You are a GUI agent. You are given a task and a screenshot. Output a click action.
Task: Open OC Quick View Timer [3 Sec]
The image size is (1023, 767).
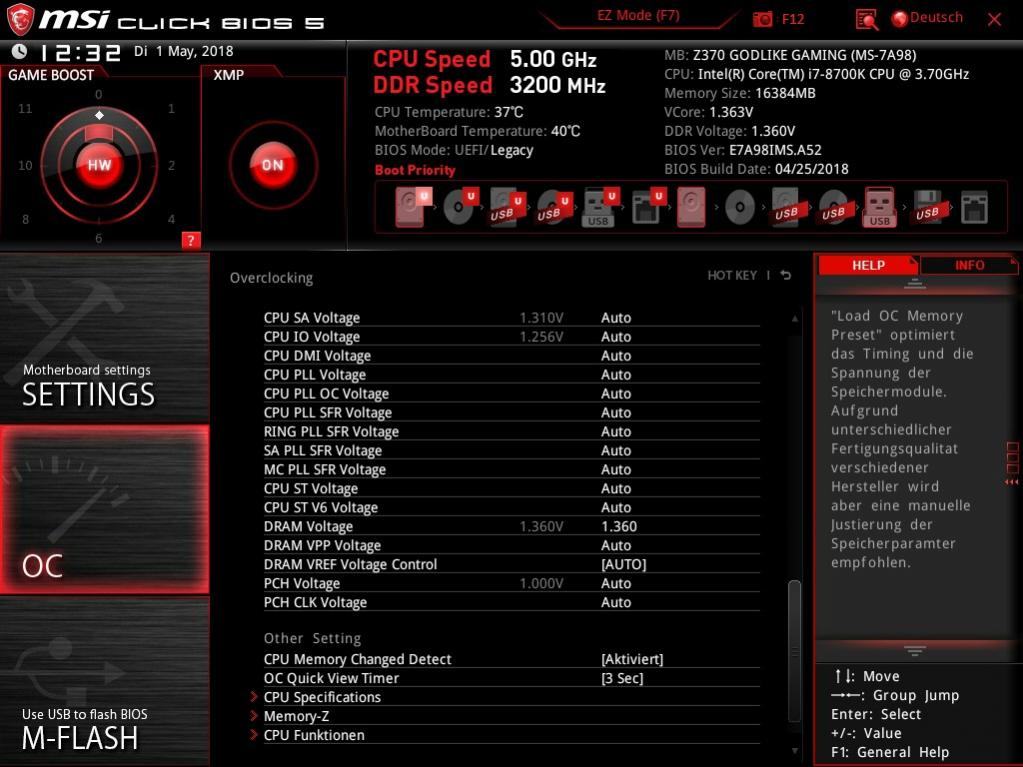pyautogui.click(x=622, y=678)
